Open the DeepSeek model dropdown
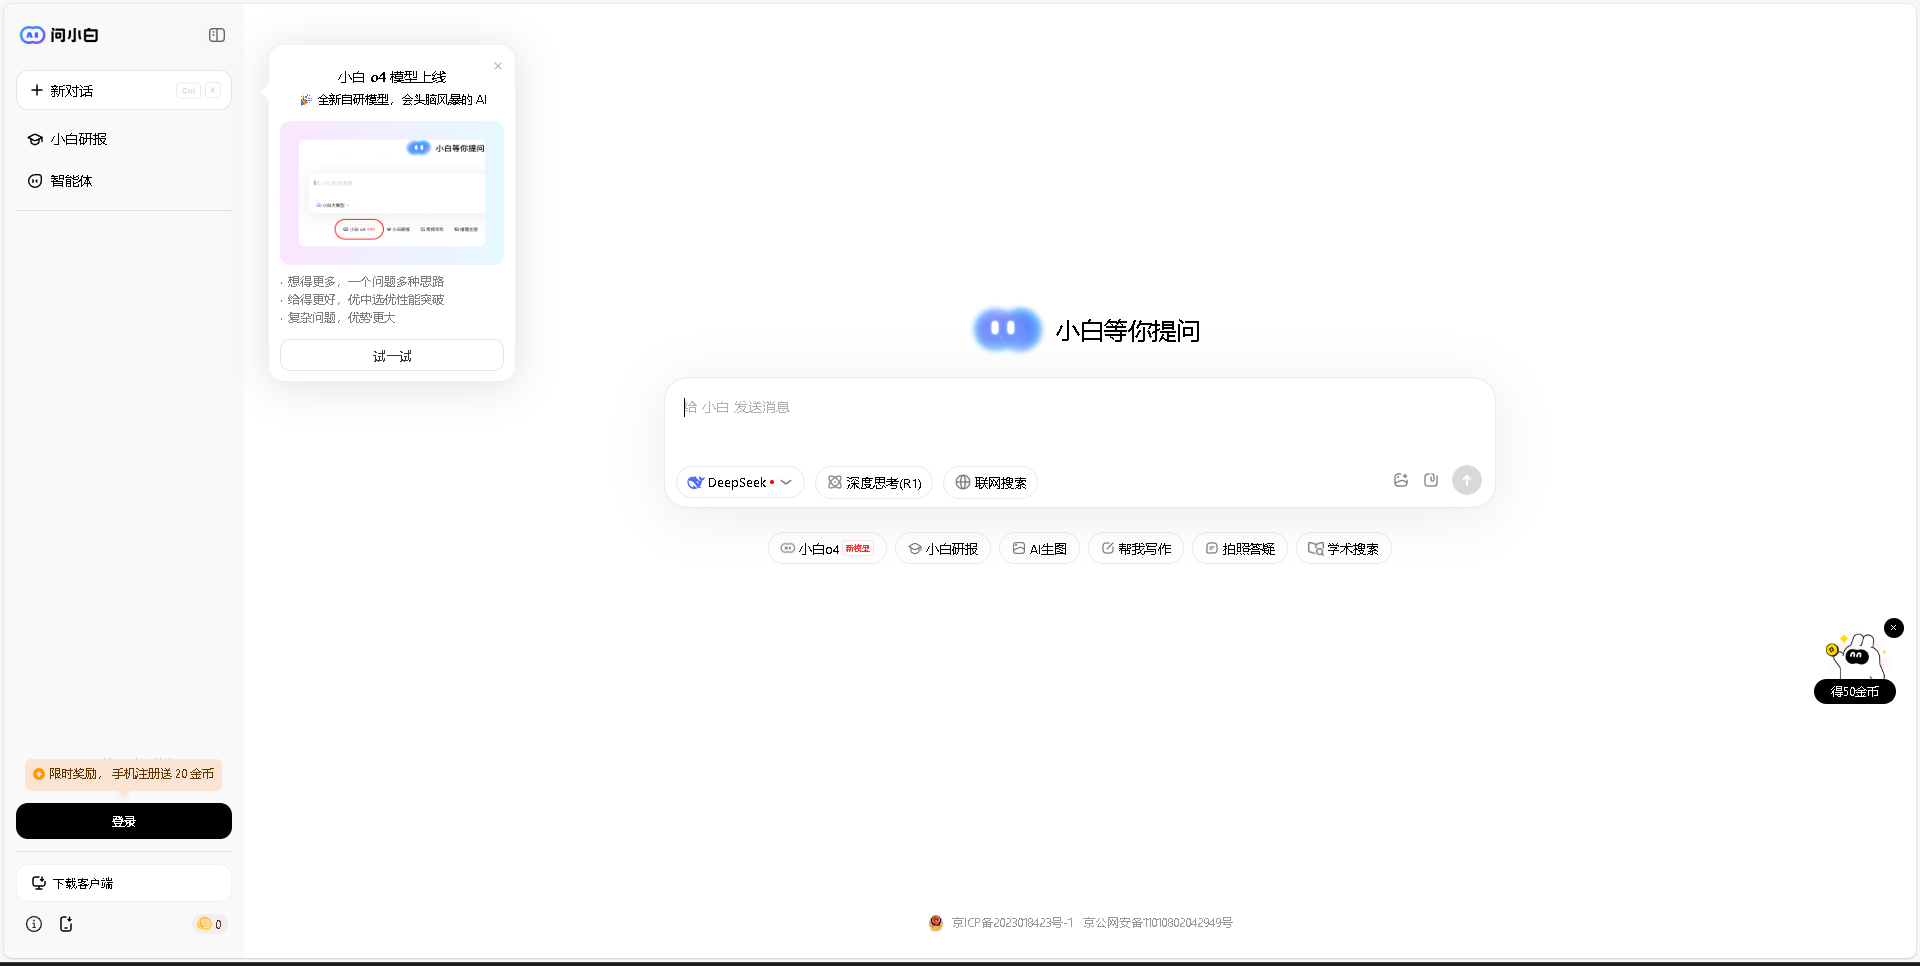 coord(739,482)
